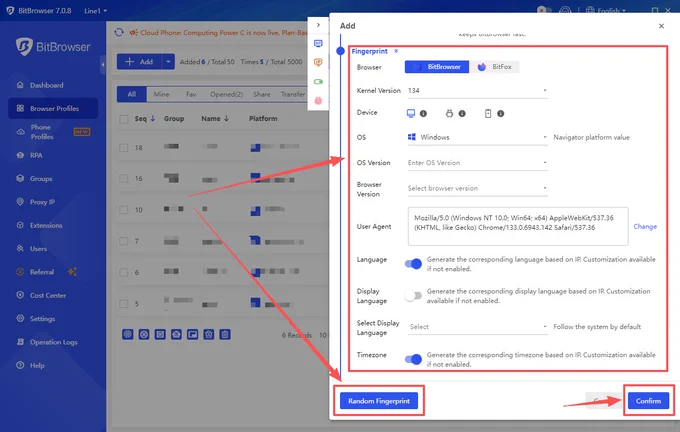The height and width of the screenshot is (432, 680).
Task: Click the chevron atop the dialog side strip
Action: 318,25
